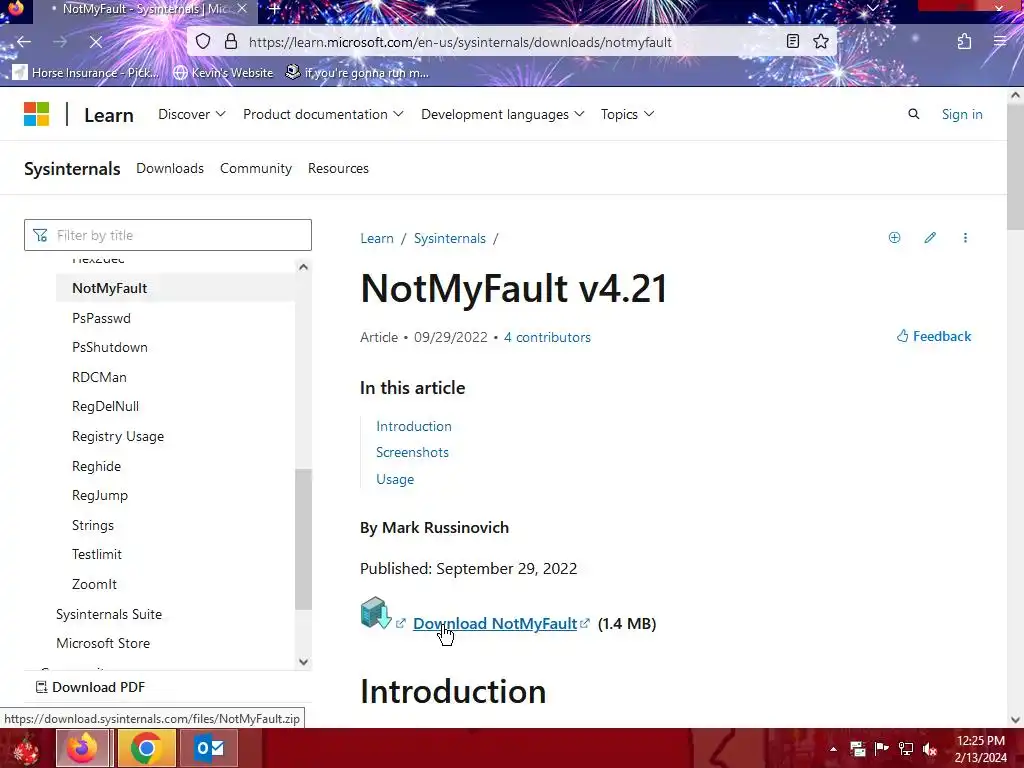Click the sidebar list scrollbar thumb
The image size is (1024, 768).
click(x=303, y=539)
